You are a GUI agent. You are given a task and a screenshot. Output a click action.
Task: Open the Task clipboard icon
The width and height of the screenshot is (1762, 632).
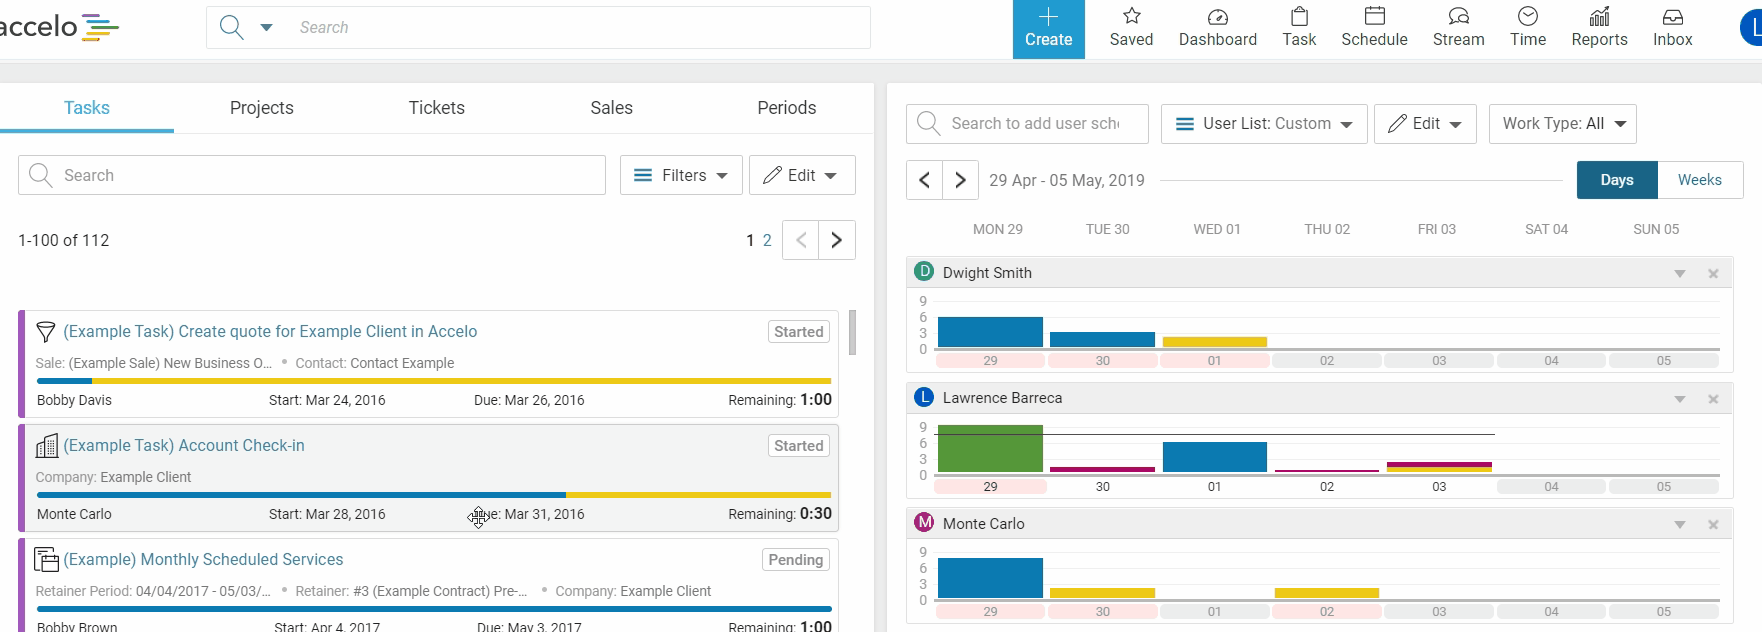(1299, 18)
